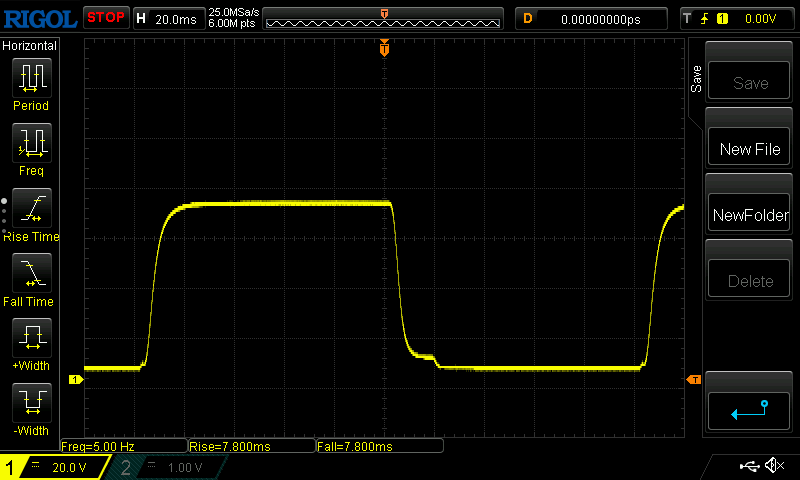The image size is (800, 480).
Task: Select the Rise Time measurement icon
Action: (x=31, y=209)
